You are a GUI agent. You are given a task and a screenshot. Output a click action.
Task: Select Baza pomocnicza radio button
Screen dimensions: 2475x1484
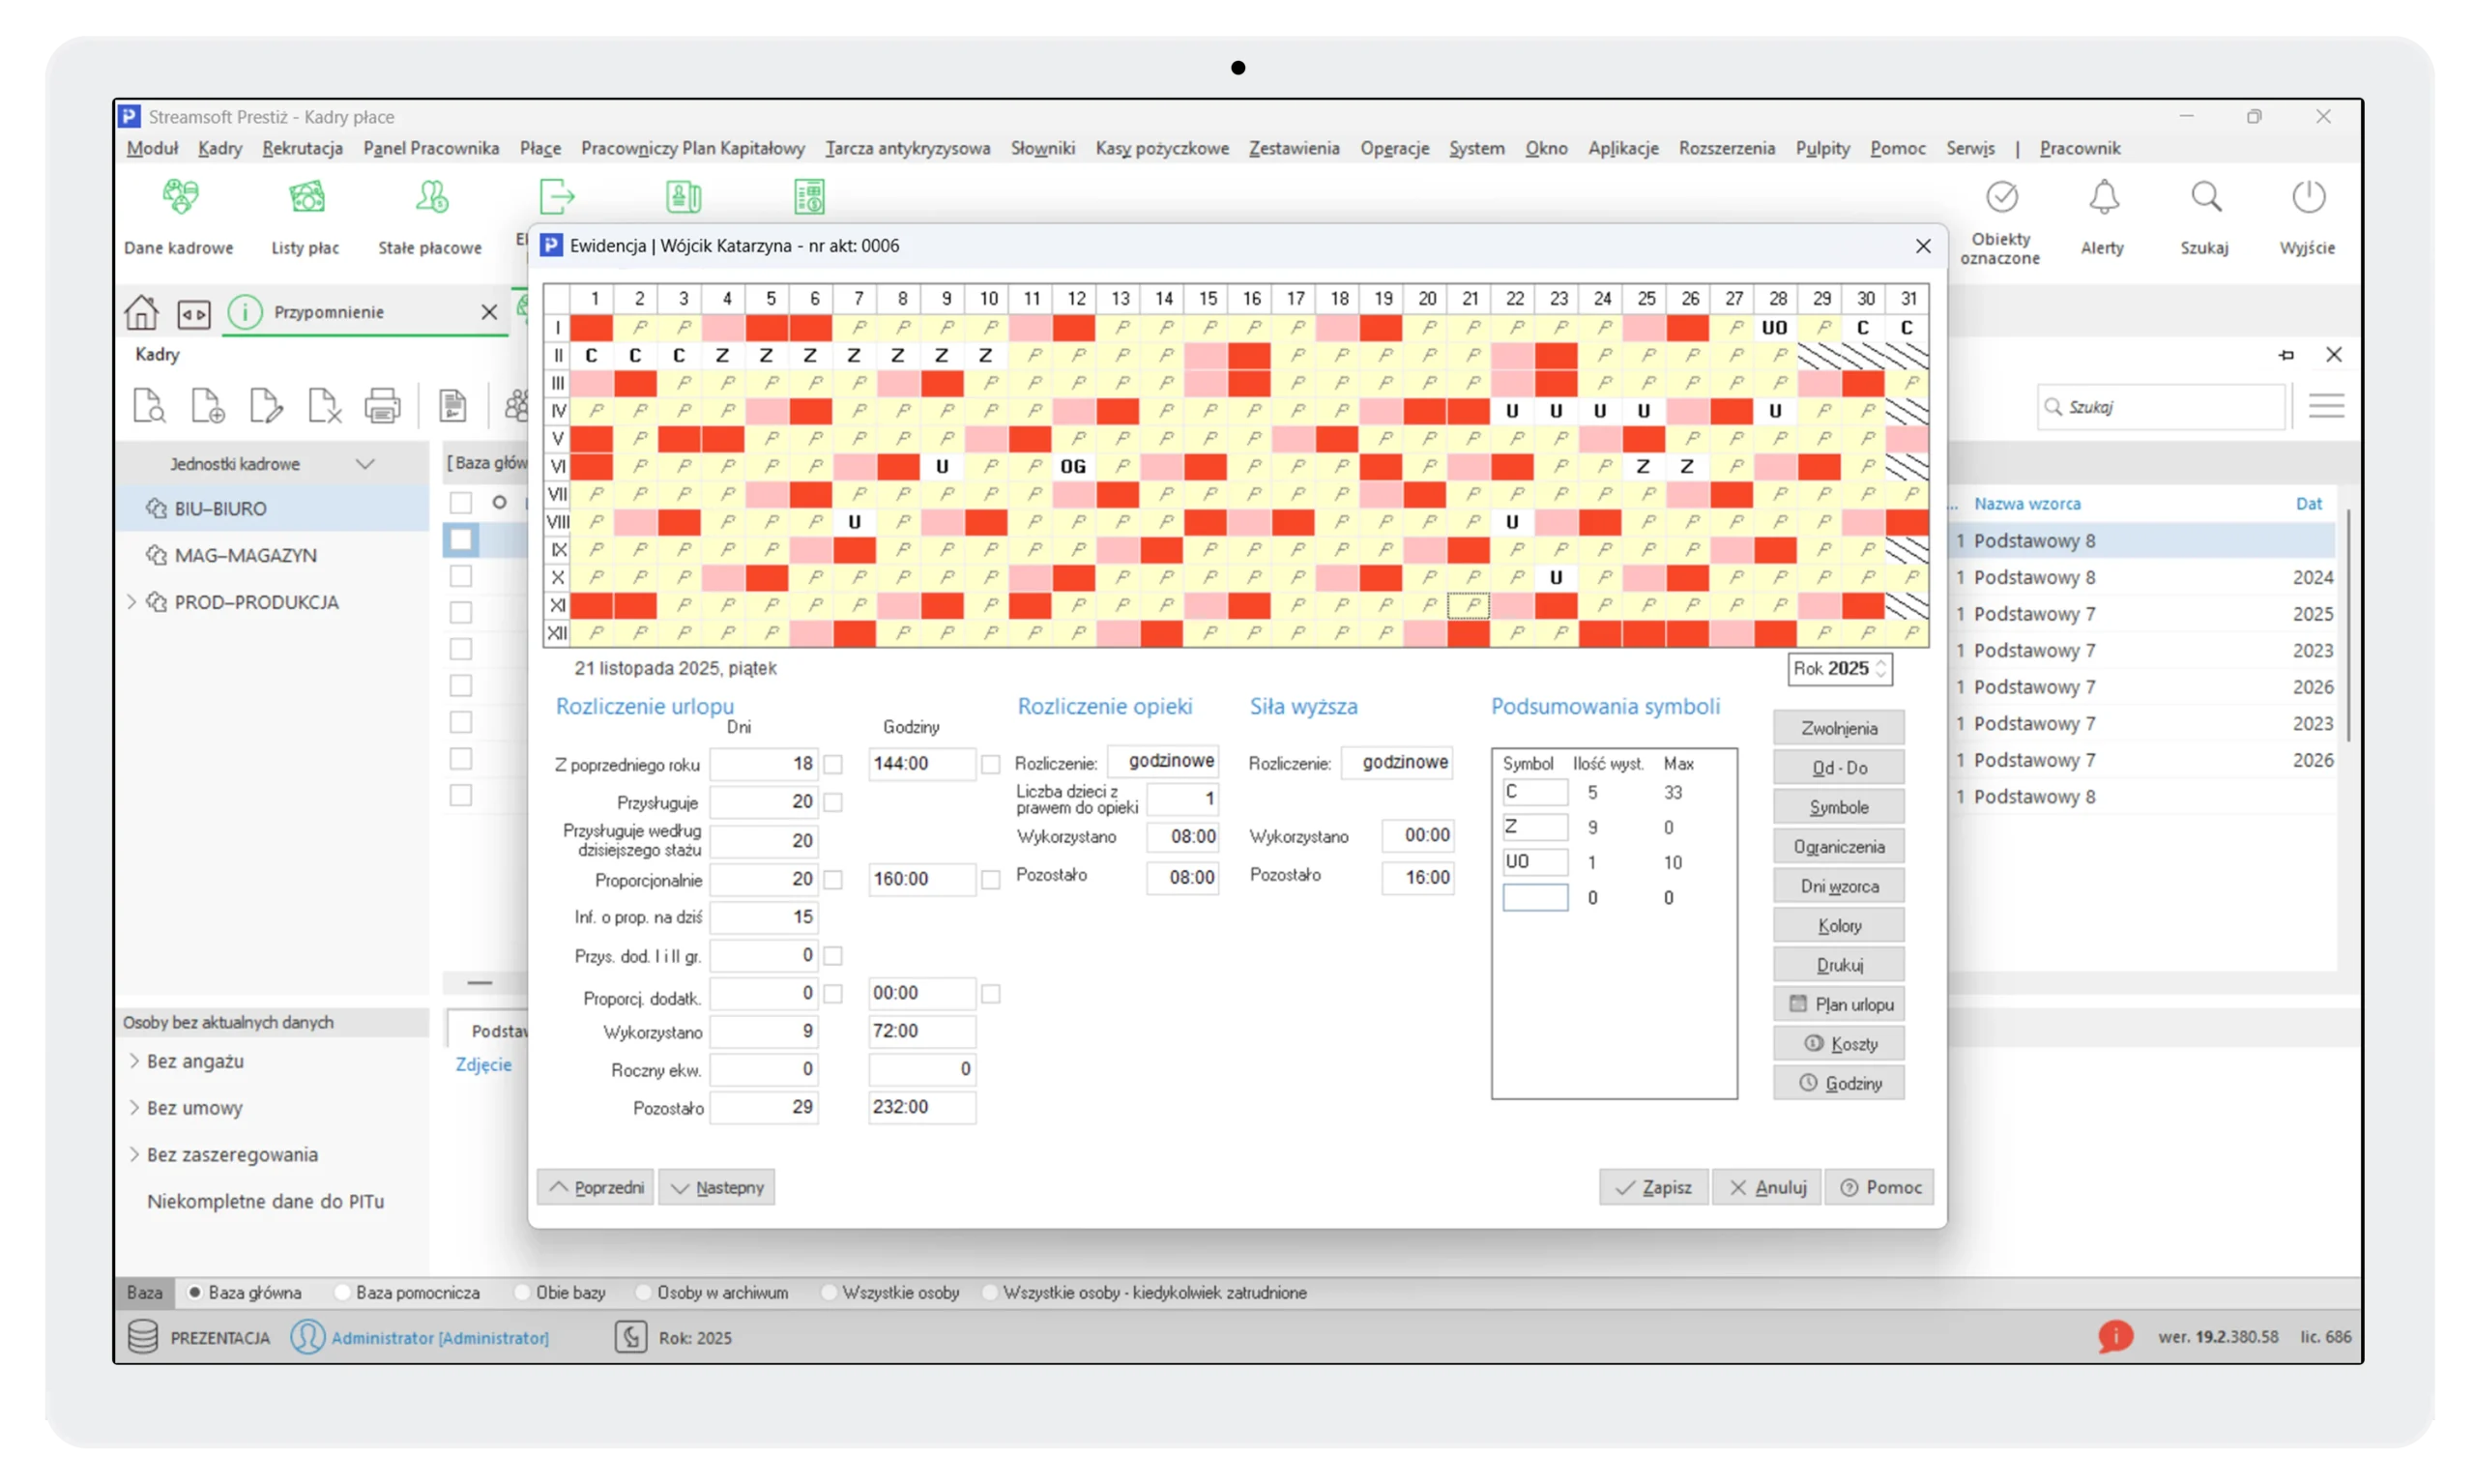343,1293
